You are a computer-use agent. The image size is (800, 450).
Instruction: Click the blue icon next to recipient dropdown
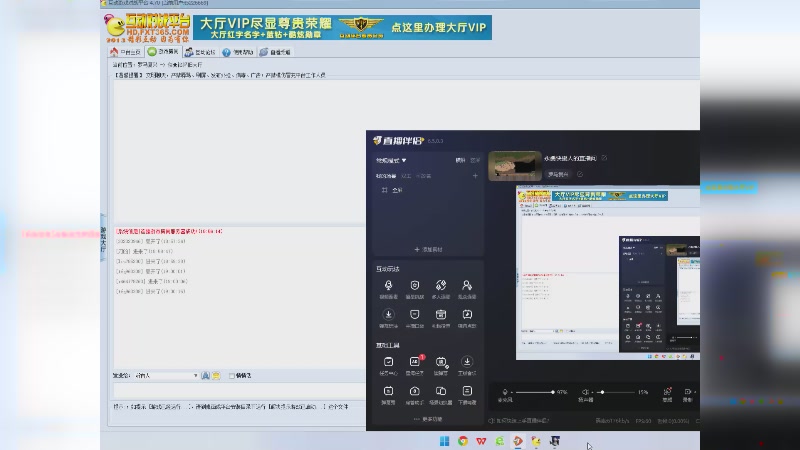[x=206, y=376]
